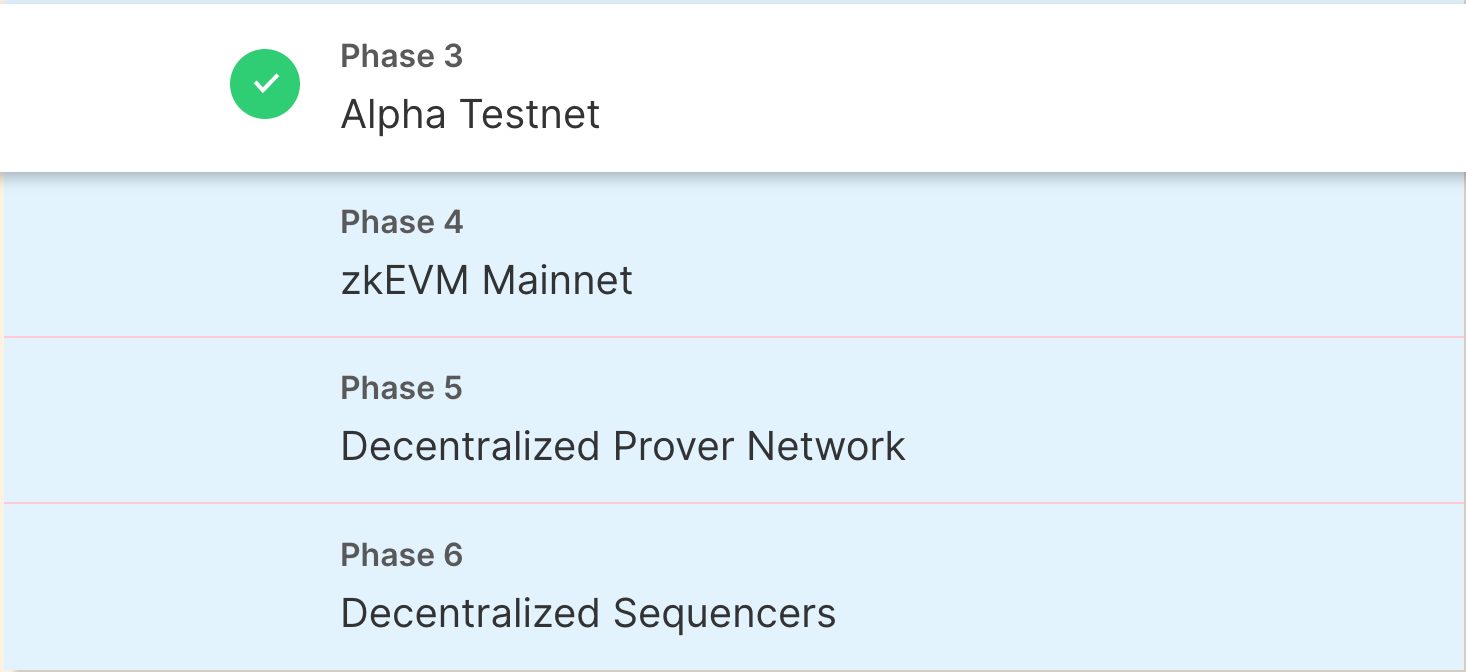Image resolution: width=1466 pixels, height=672 pixels.
Task: Open the Decentralized Prover Network title
Action: 622,446
